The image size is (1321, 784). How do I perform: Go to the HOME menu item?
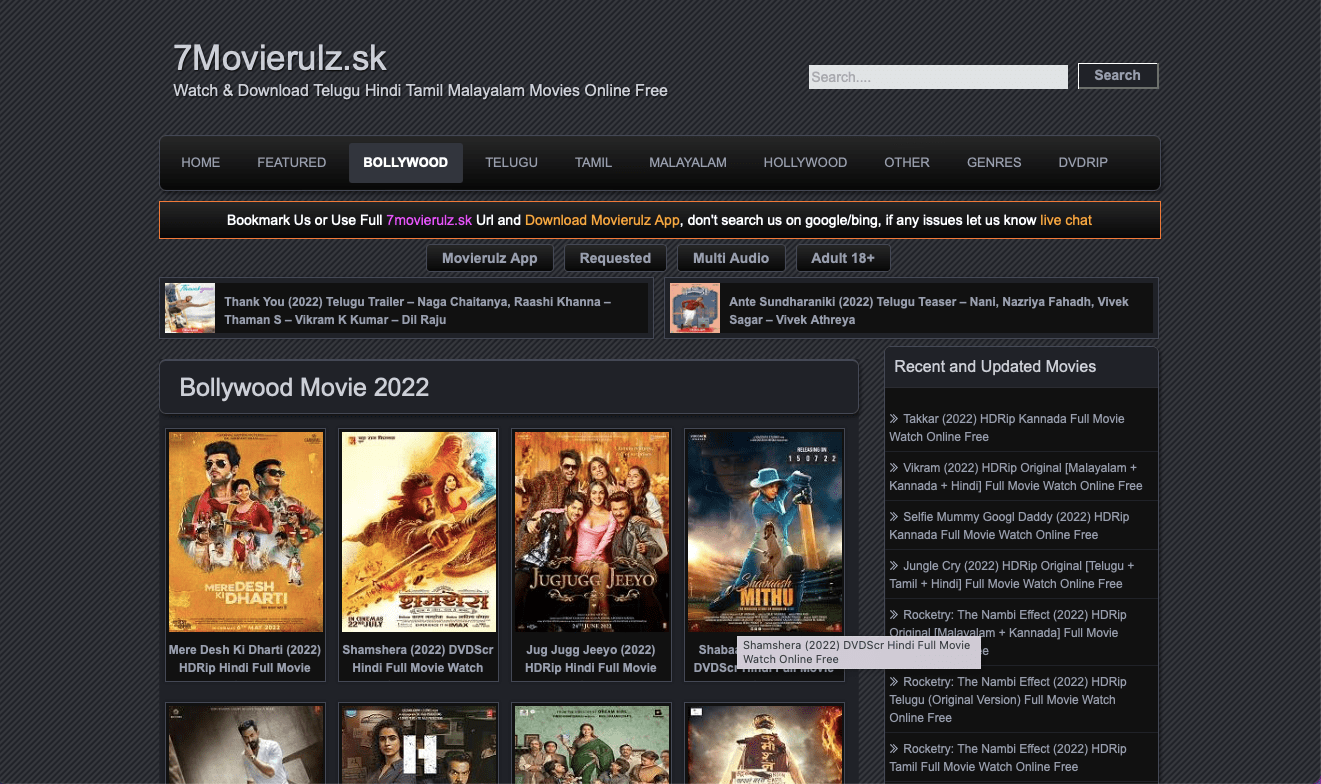[200, 162]
